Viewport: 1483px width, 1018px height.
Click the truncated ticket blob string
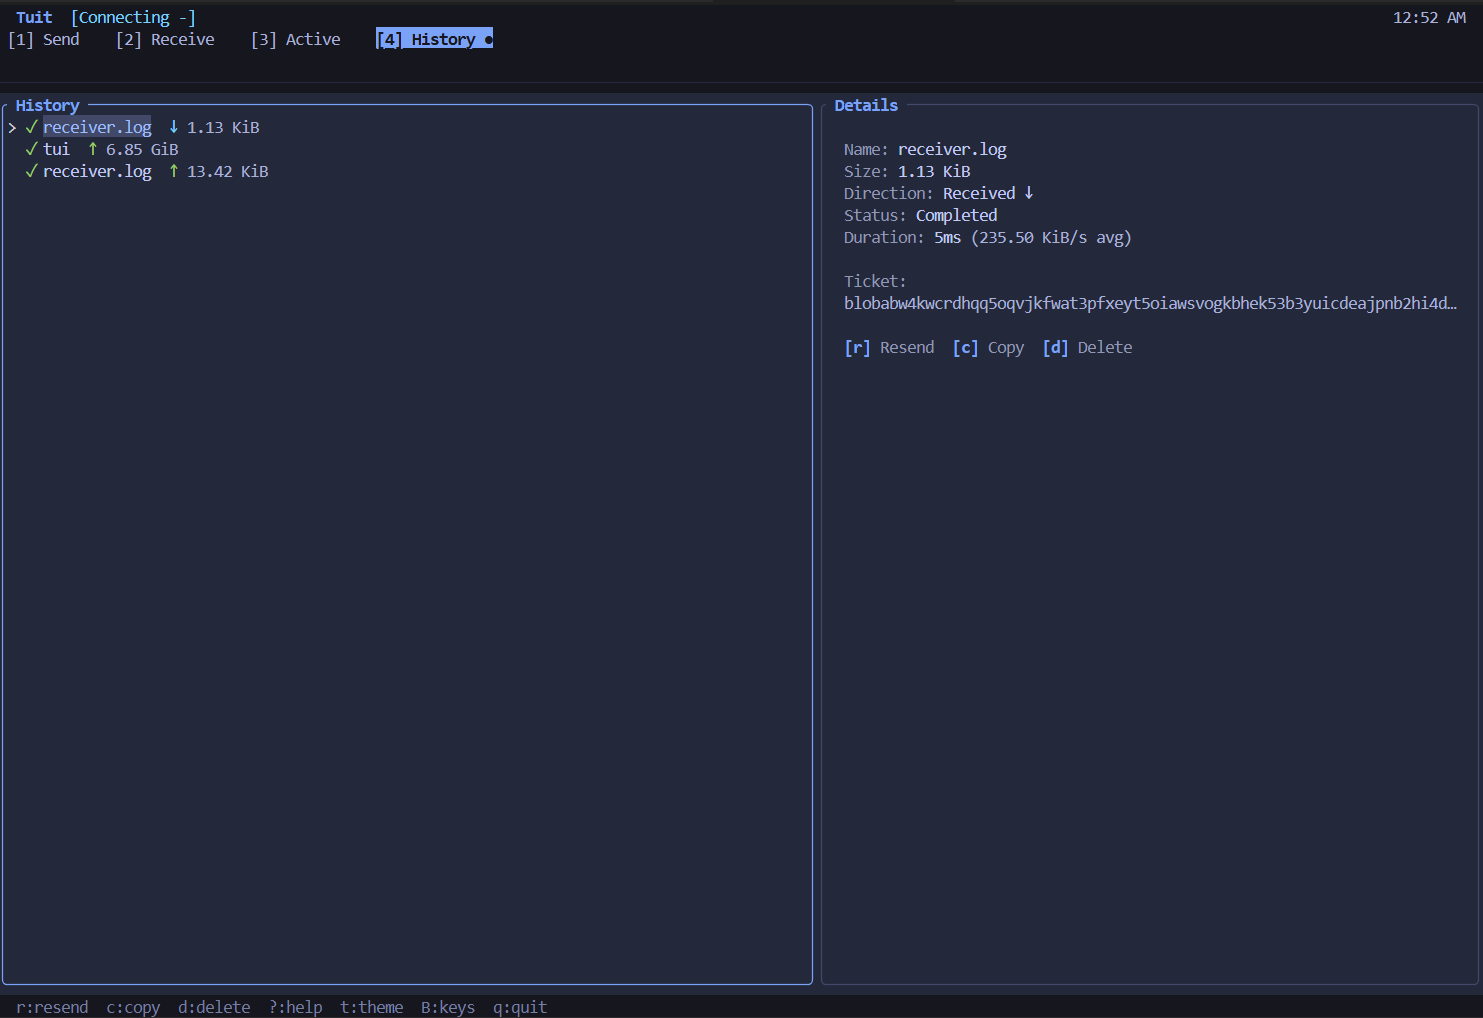tap(1150, 303)
